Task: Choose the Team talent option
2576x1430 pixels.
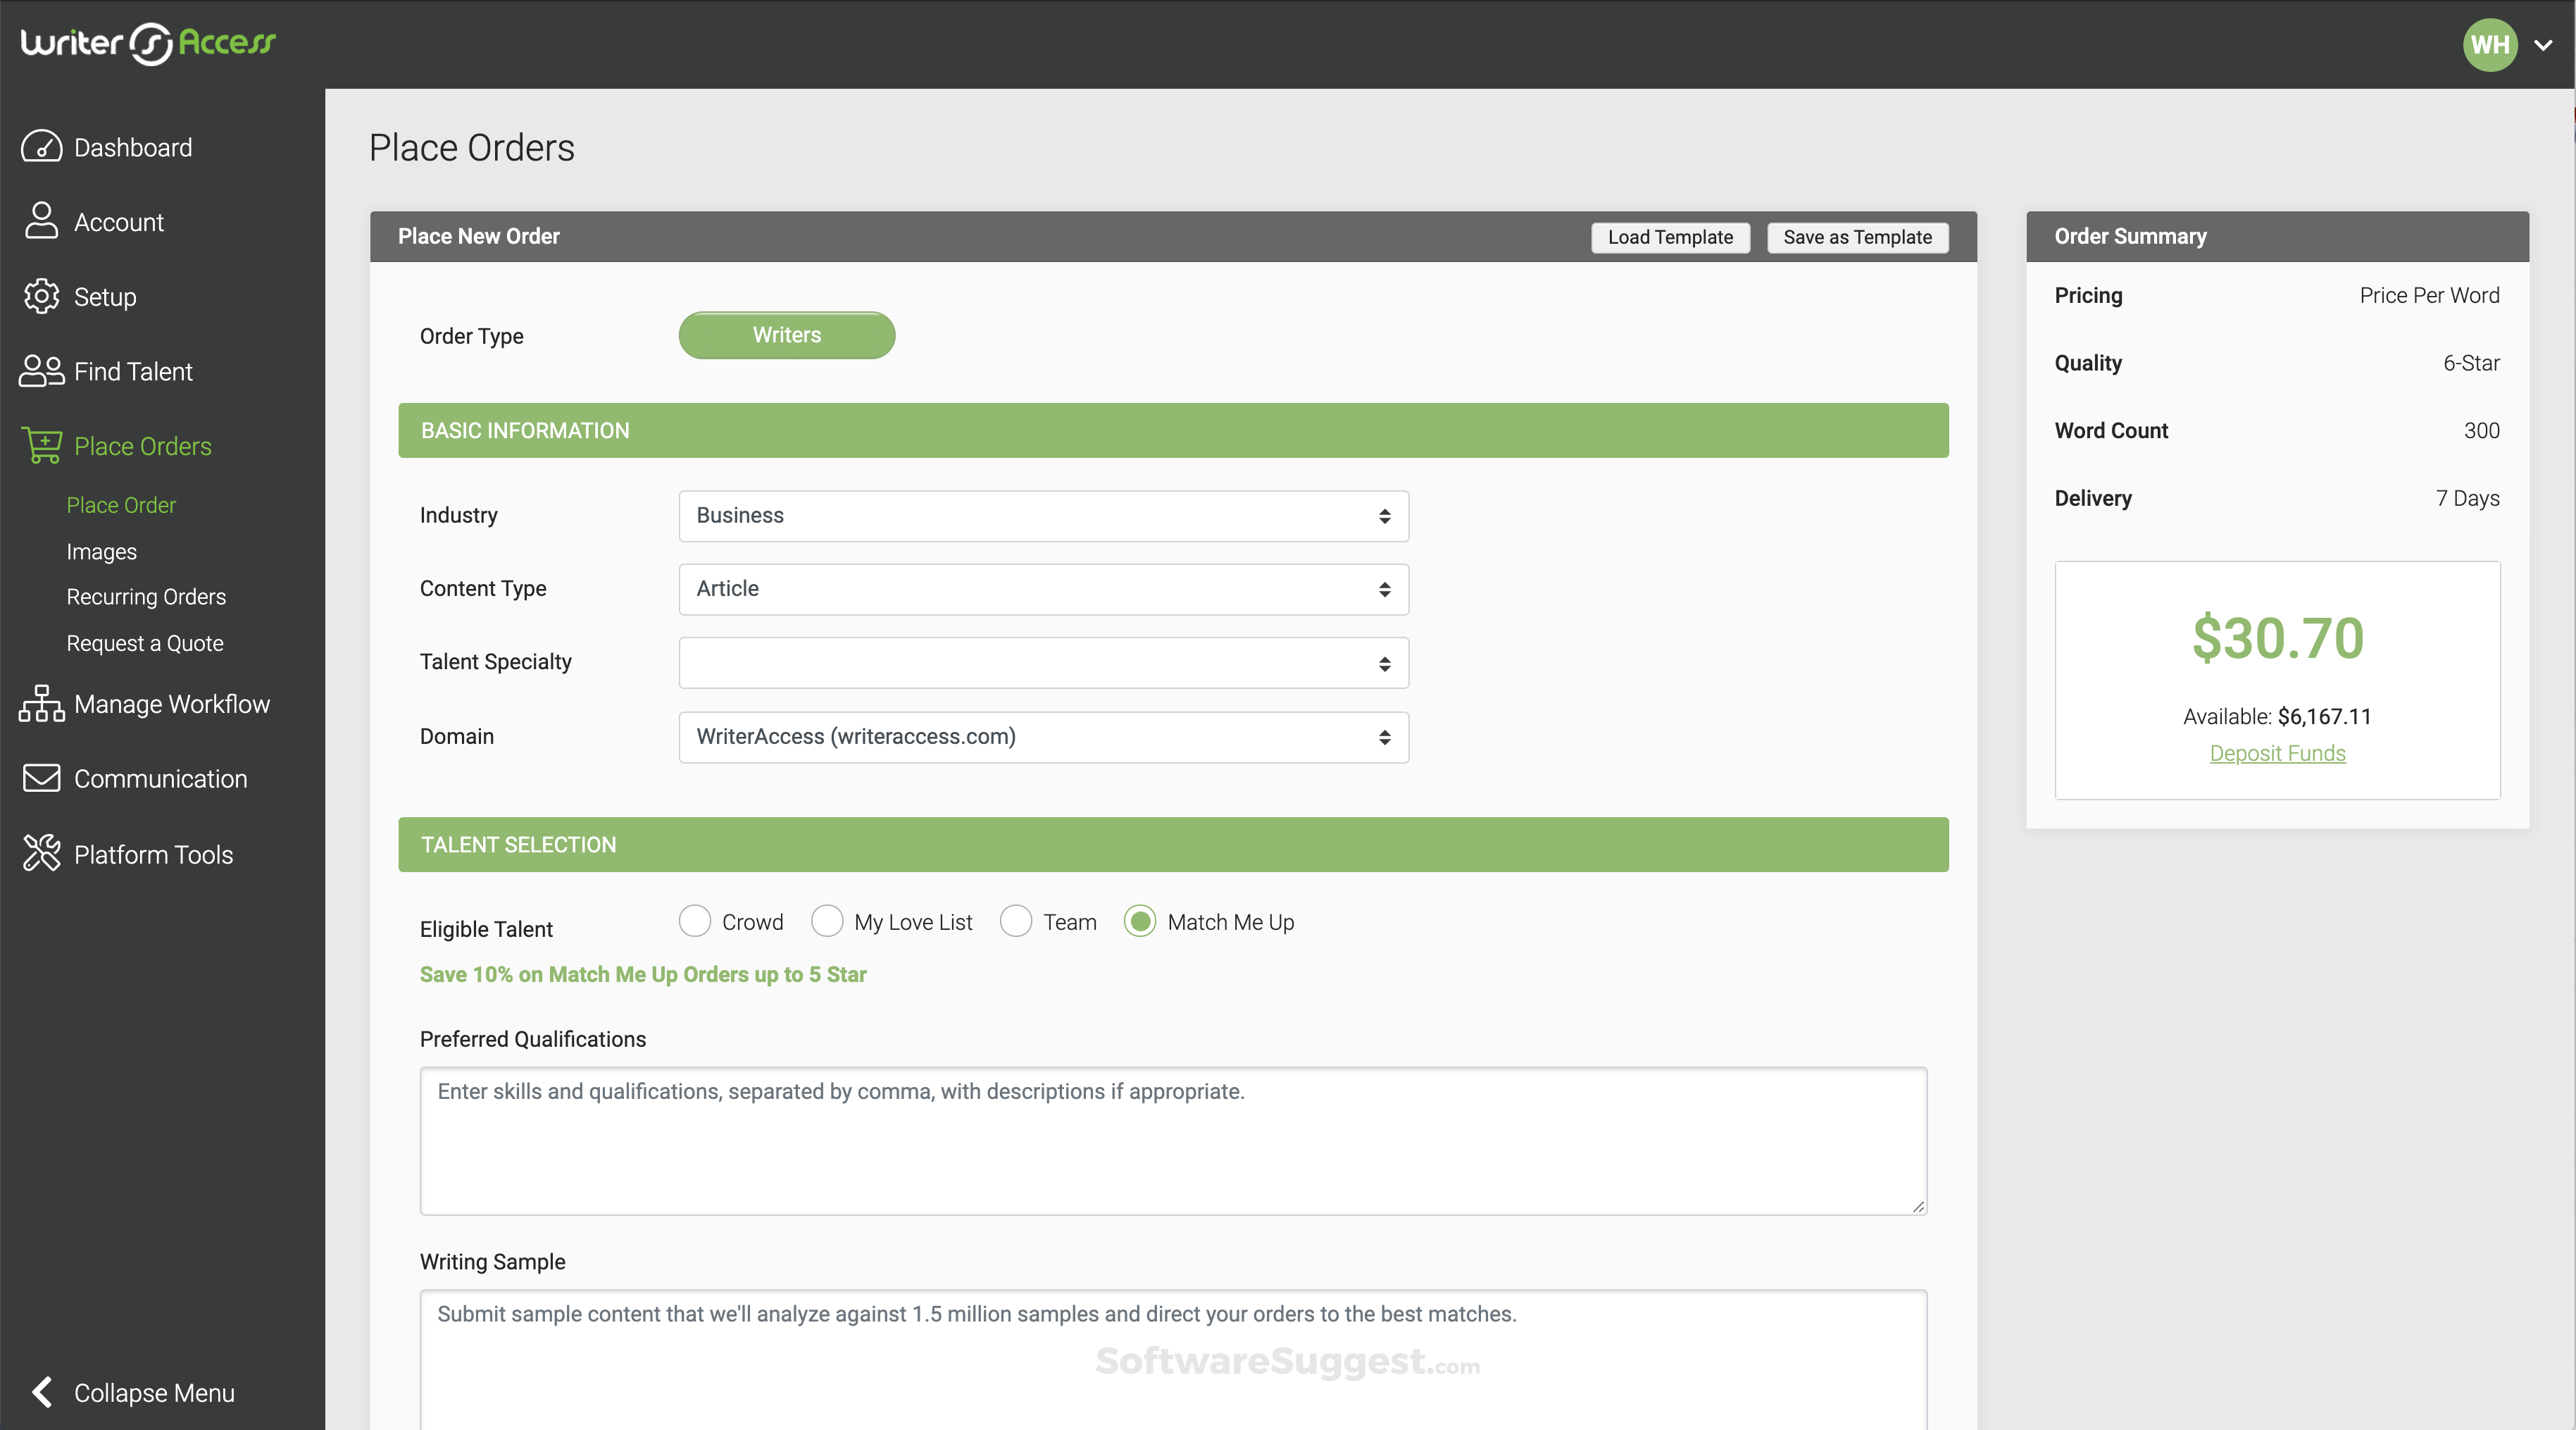Action: coord(1016,921)
